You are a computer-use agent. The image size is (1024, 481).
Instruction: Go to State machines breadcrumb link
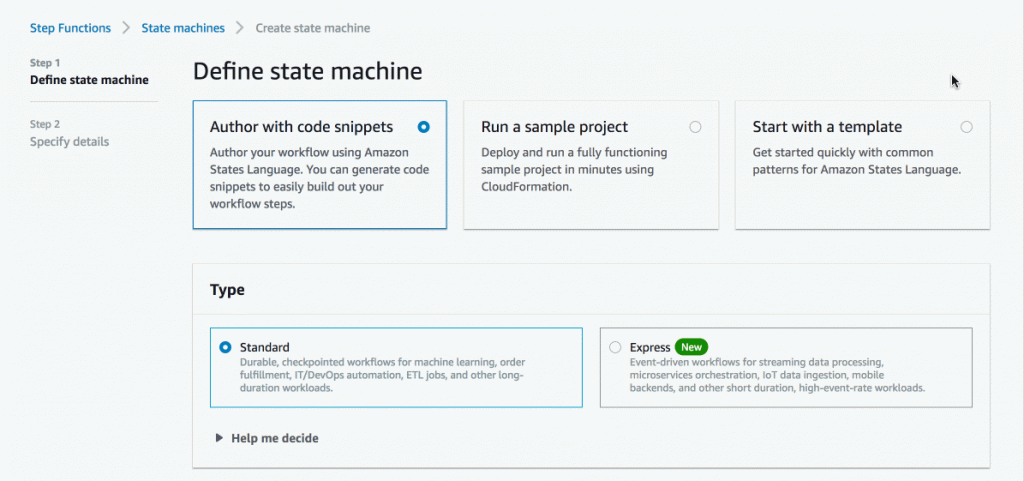(x=183, y=28)
